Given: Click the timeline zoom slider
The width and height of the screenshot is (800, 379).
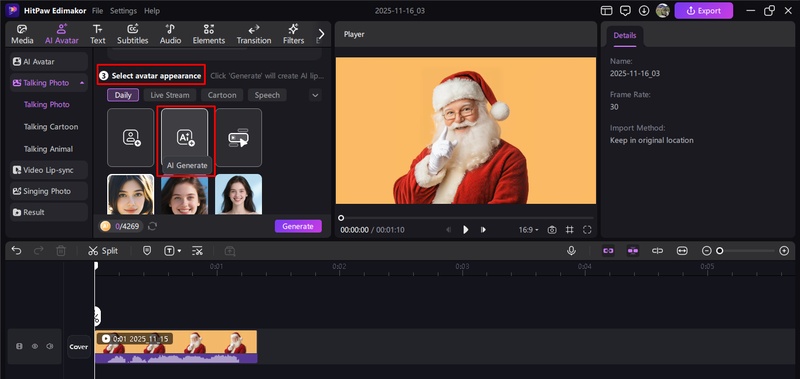Looking at the screenshot, I should coord(745,250).
